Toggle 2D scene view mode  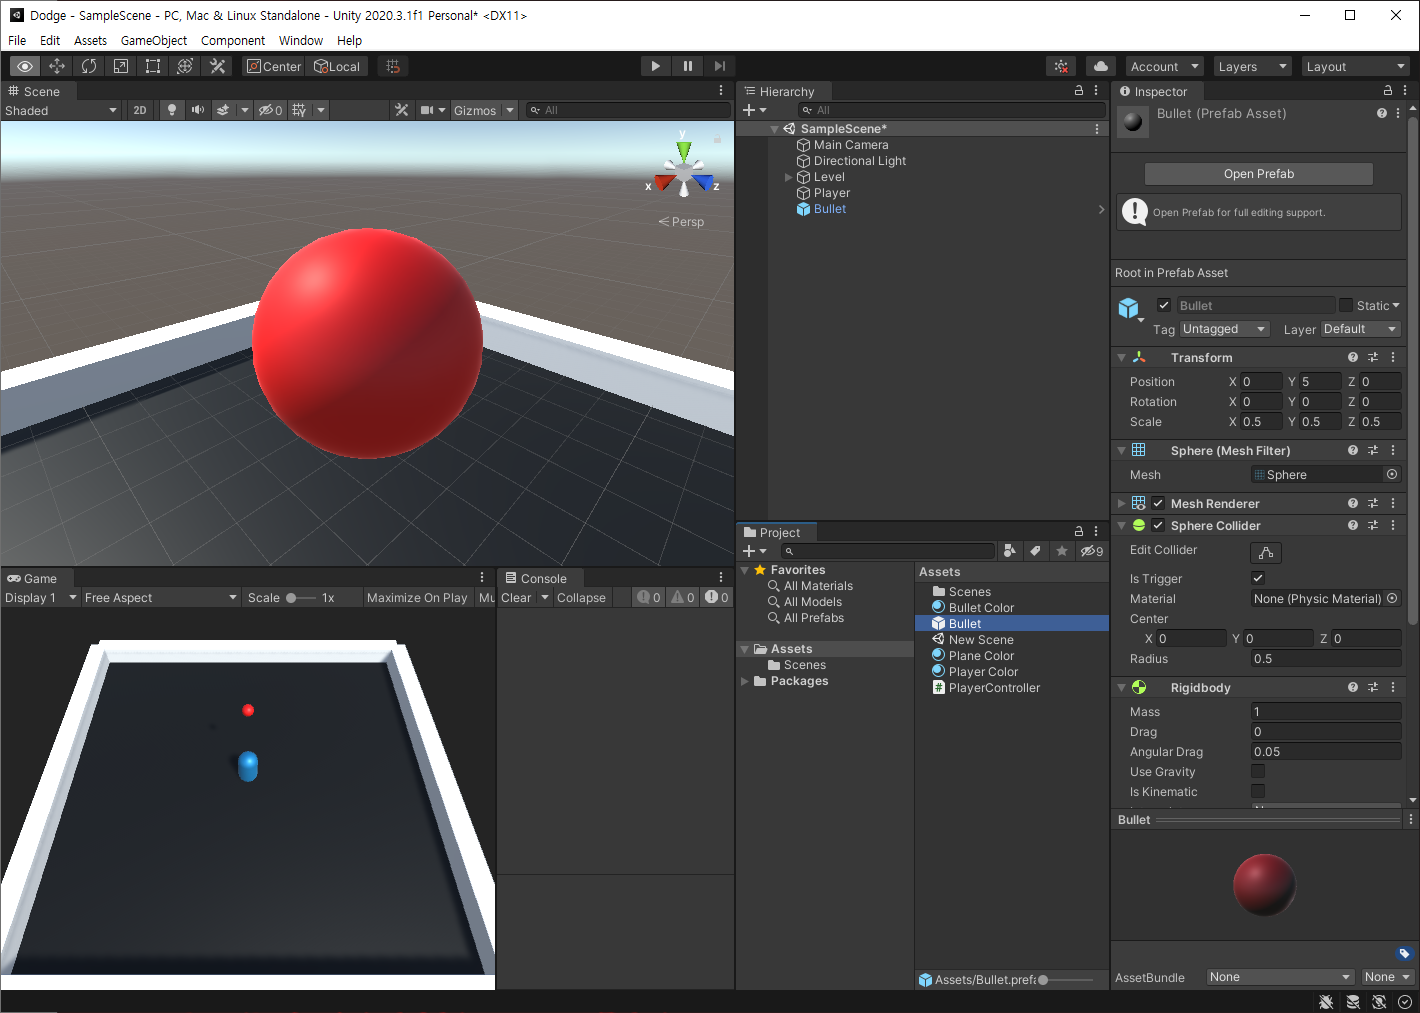click(140, 110)
